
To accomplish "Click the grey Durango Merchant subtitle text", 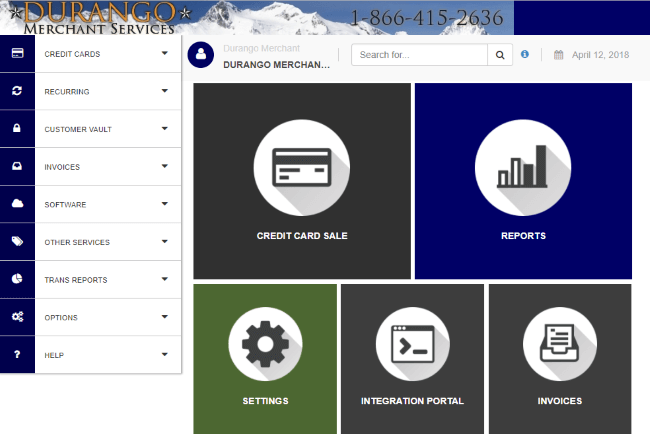I will click(x=261, y=48).
